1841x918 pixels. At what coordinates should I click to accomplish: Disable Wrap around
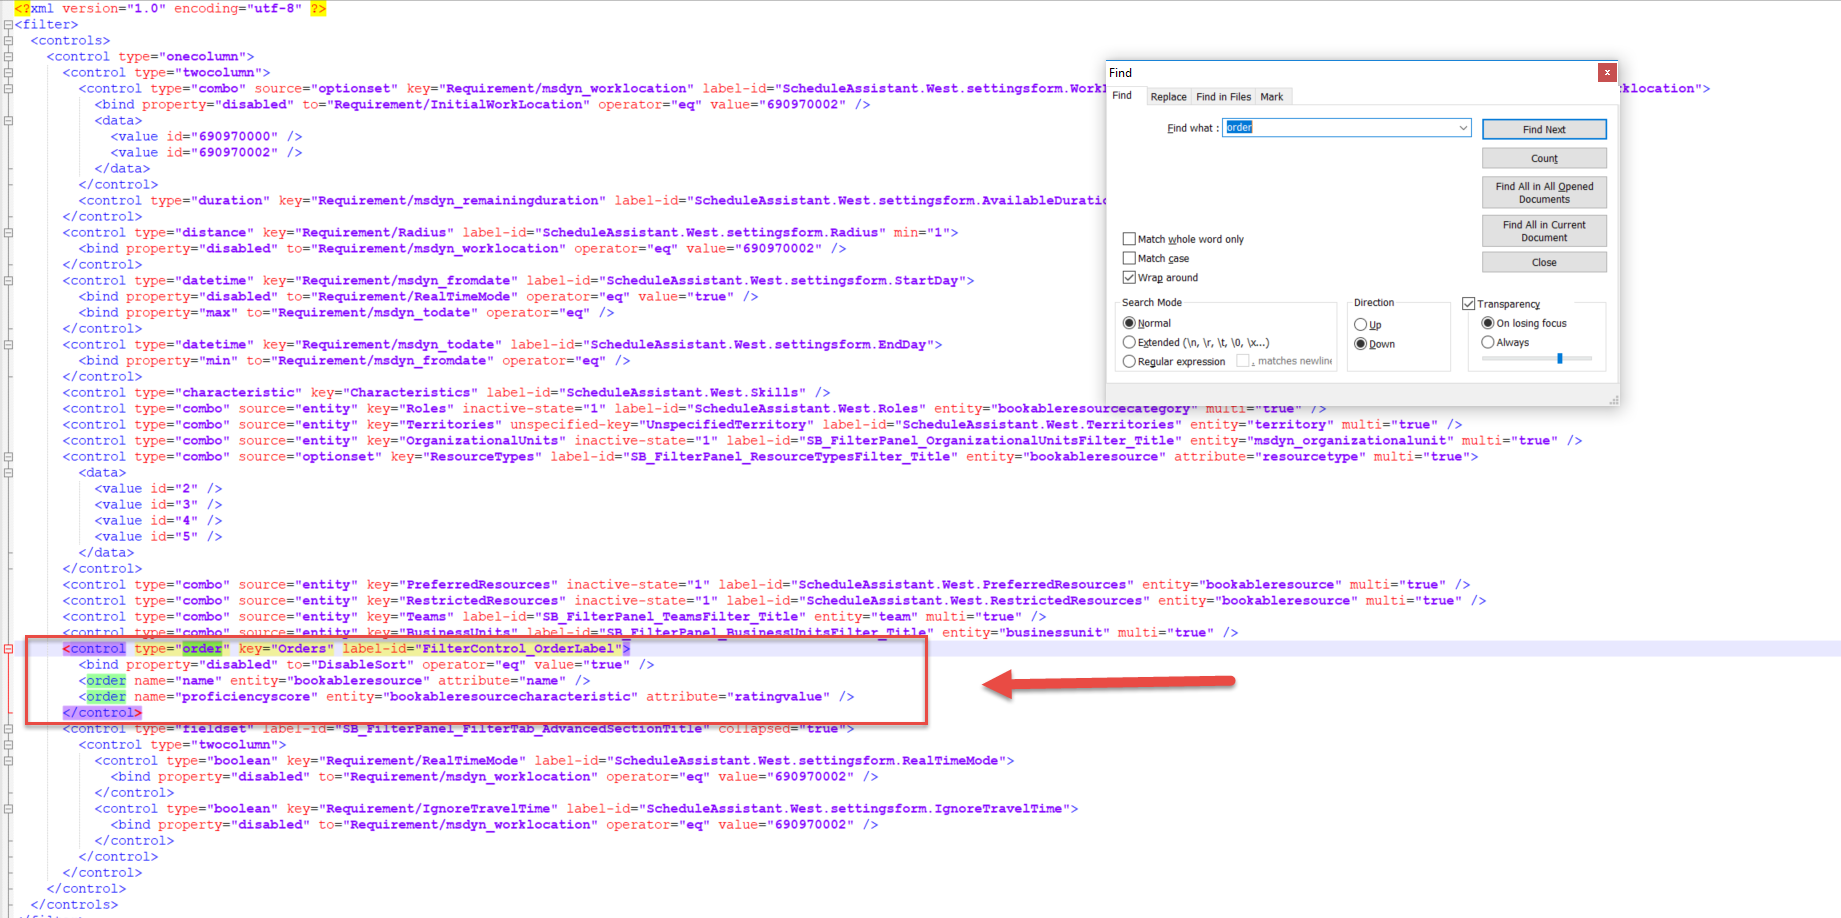pos(1129,277)
